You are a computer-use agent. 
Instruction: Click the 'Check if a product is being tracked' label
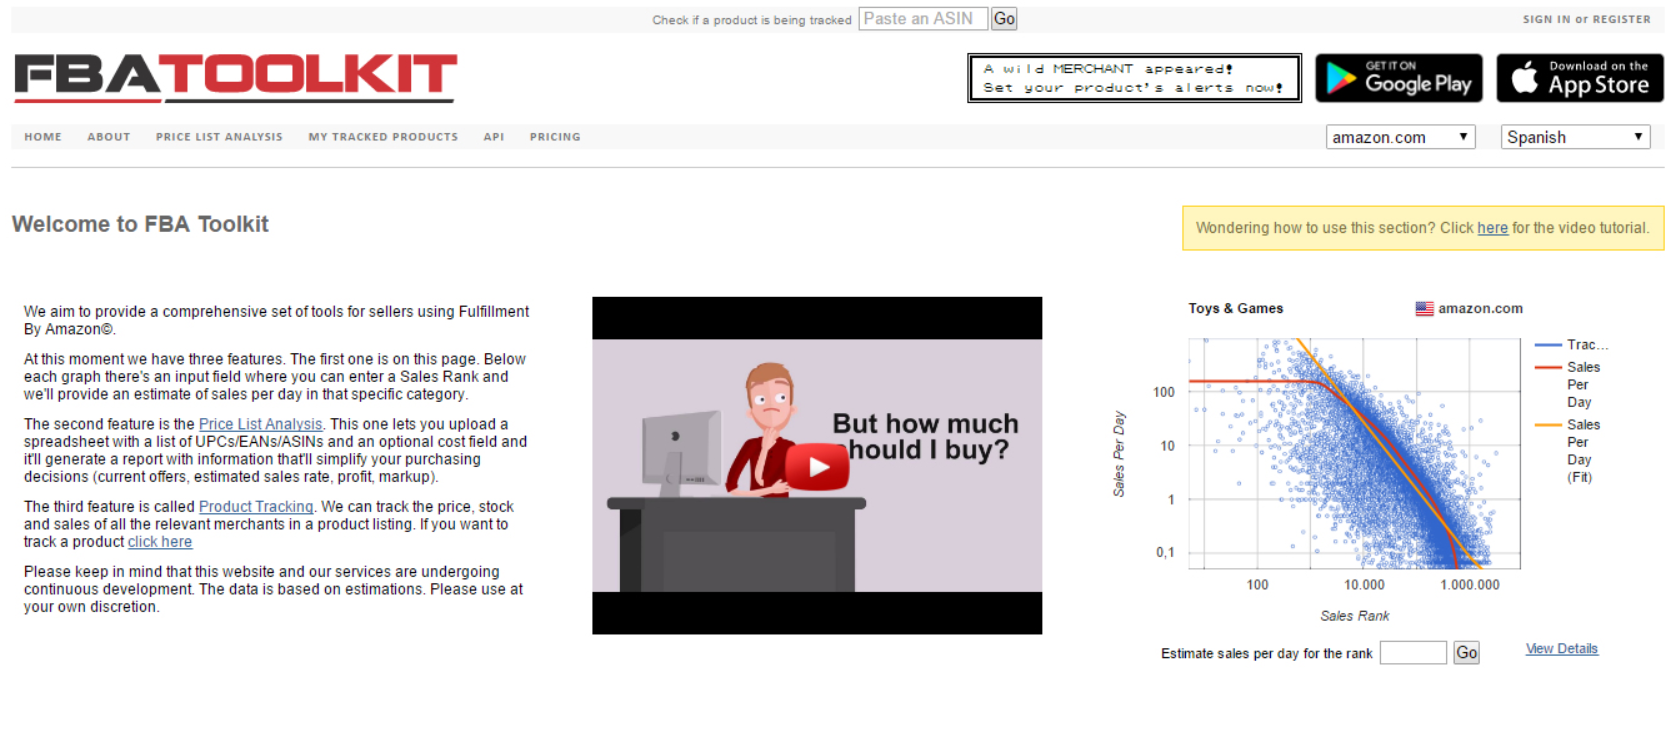pos(752,20)
